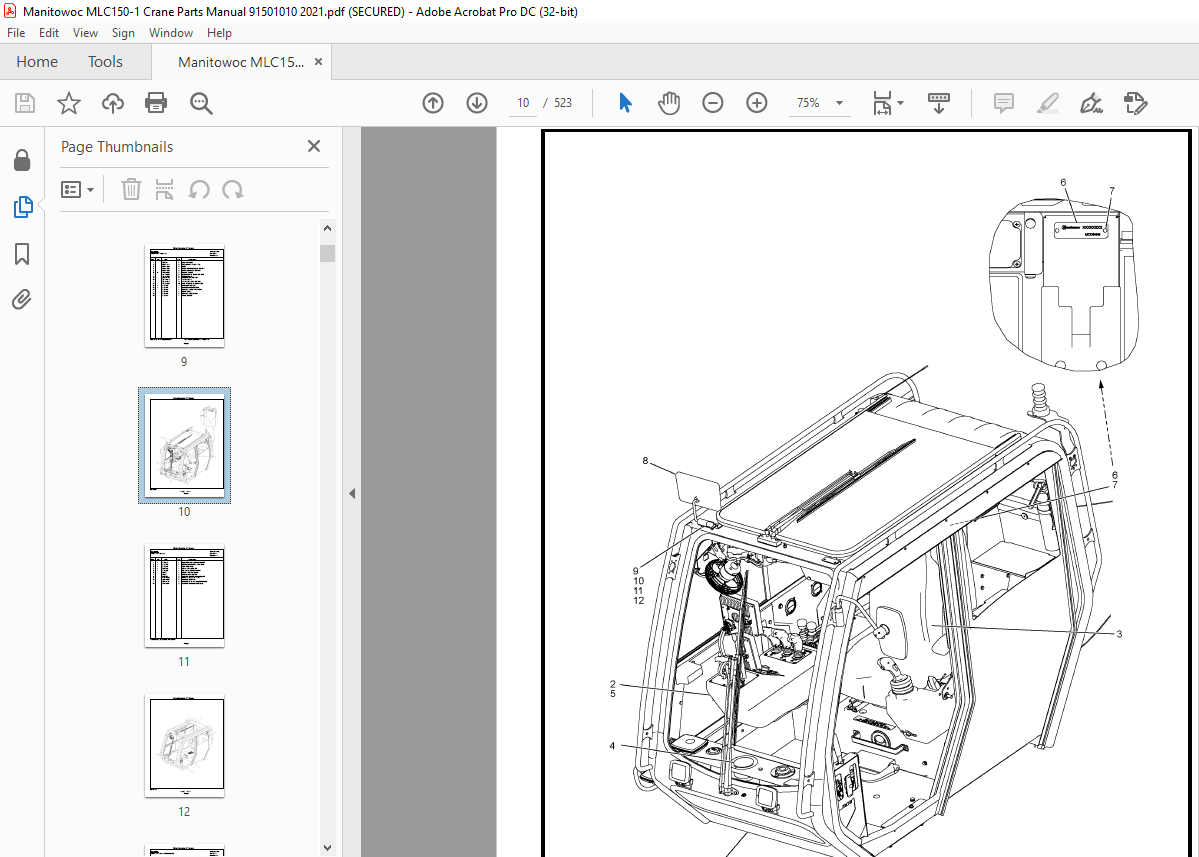Select the Manitowoc MLC15... document tab
The height and width of the screenshot is (857, 1199).
[241, 63]
